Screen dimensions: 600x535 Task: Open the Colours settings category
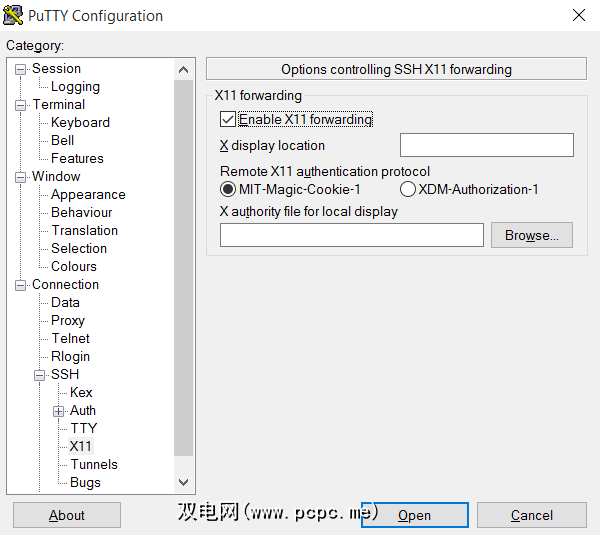[74, 266]
